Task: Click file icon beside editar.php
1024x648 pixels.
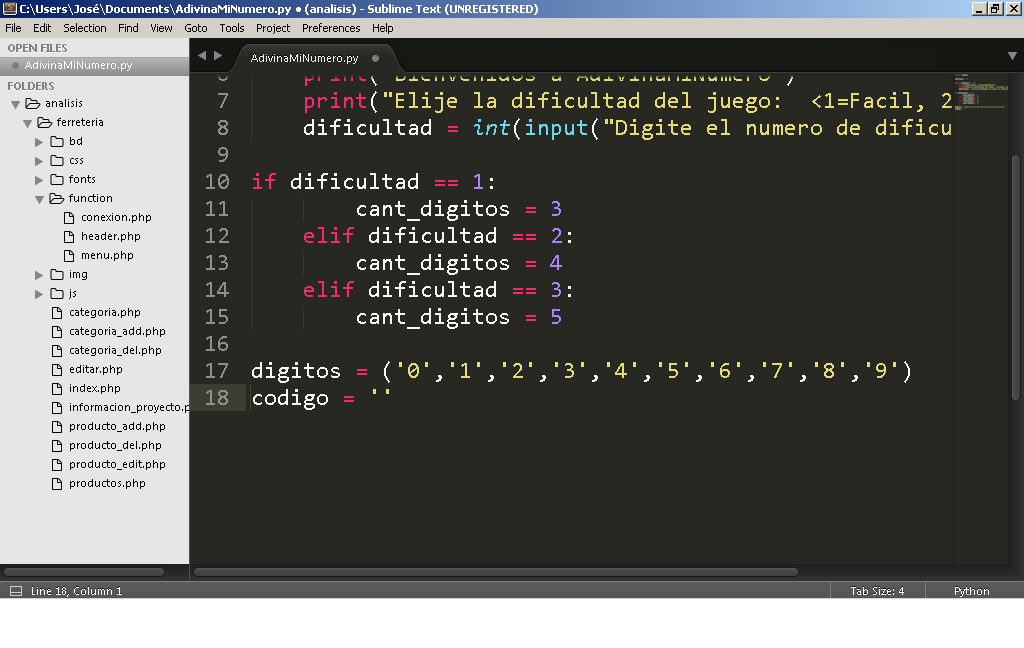Action: coord(57,369)
